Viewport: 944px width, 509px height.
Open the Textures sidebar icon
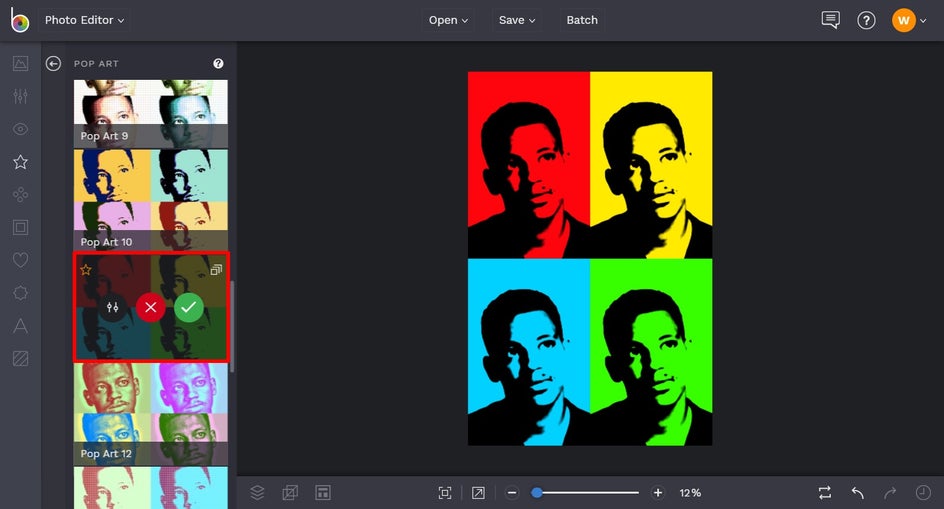click(20, 358)
